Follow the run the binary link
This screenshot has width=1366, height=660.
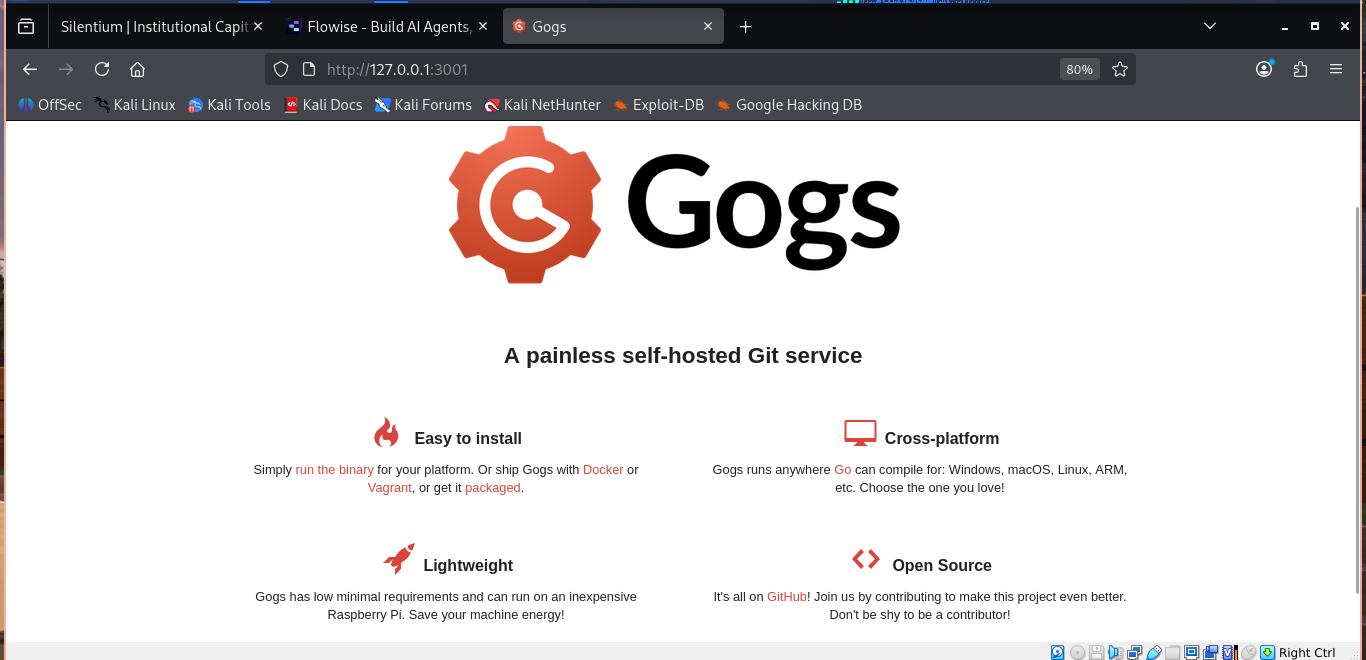coord(334,469)
